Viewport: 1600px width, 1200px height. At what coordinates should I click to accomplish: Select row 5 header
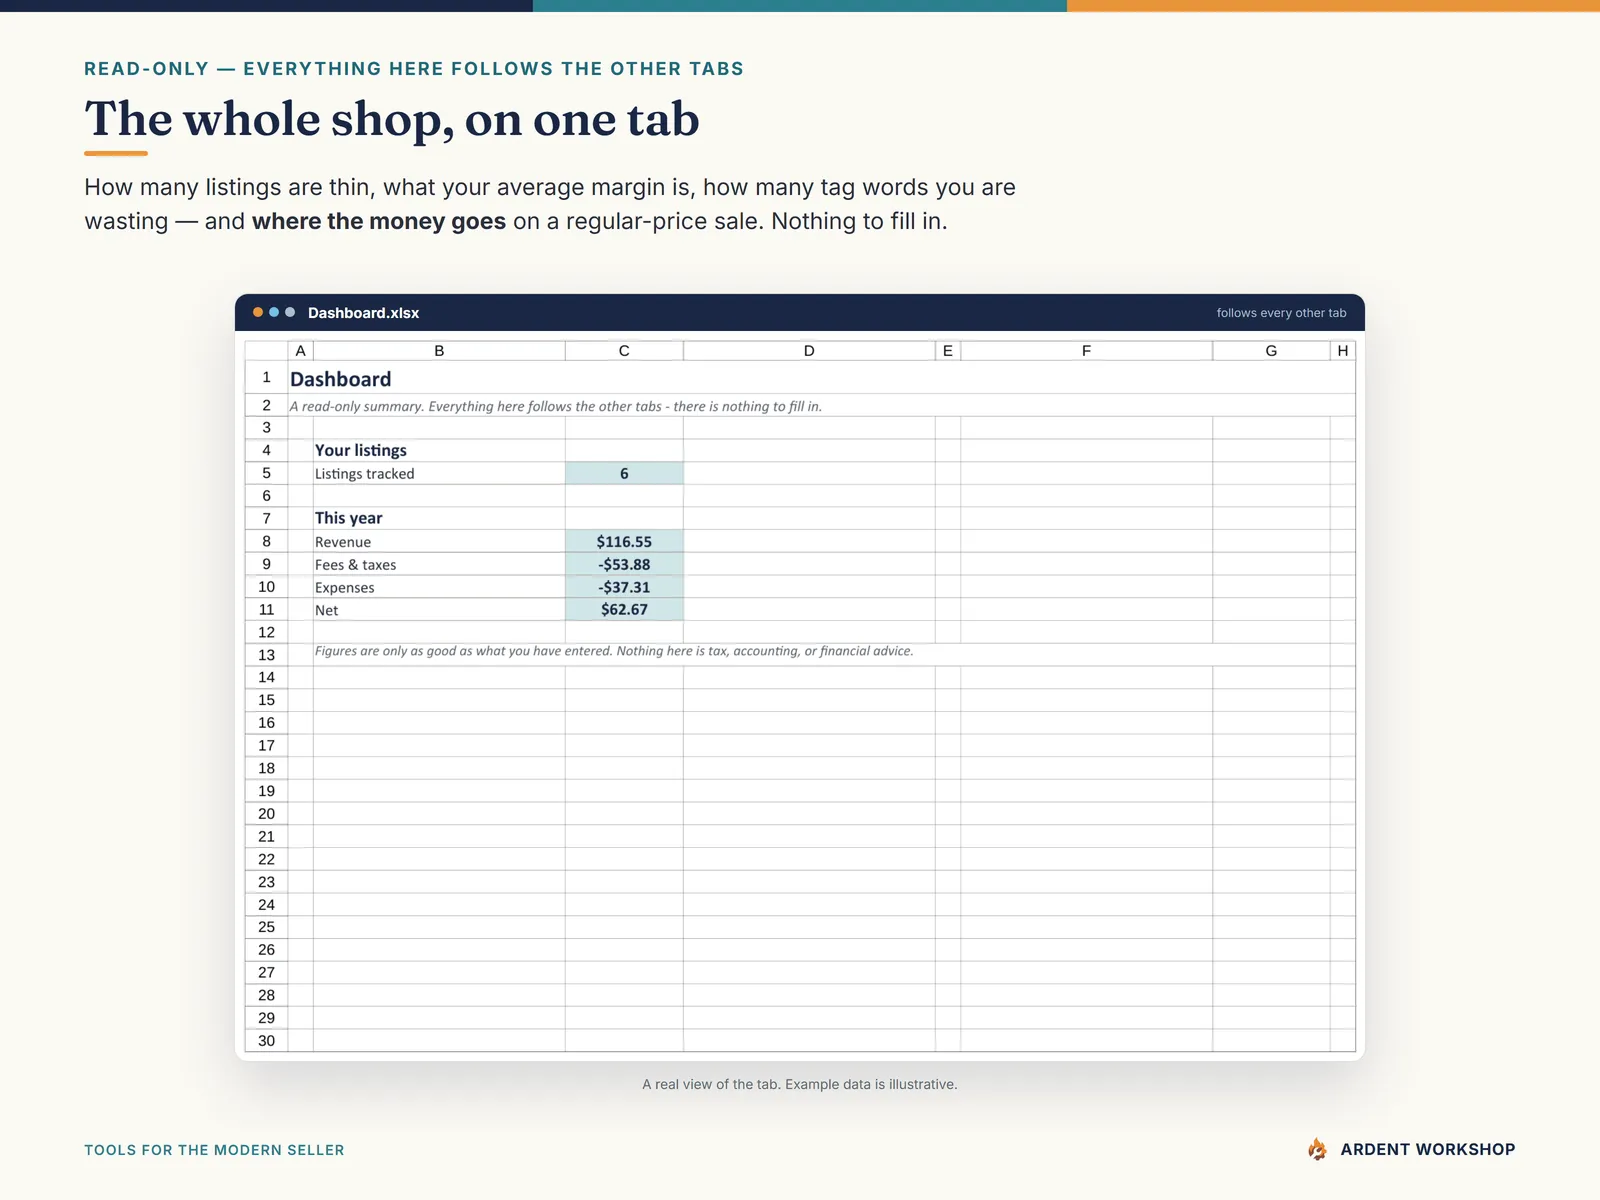(x=267, y=473)
